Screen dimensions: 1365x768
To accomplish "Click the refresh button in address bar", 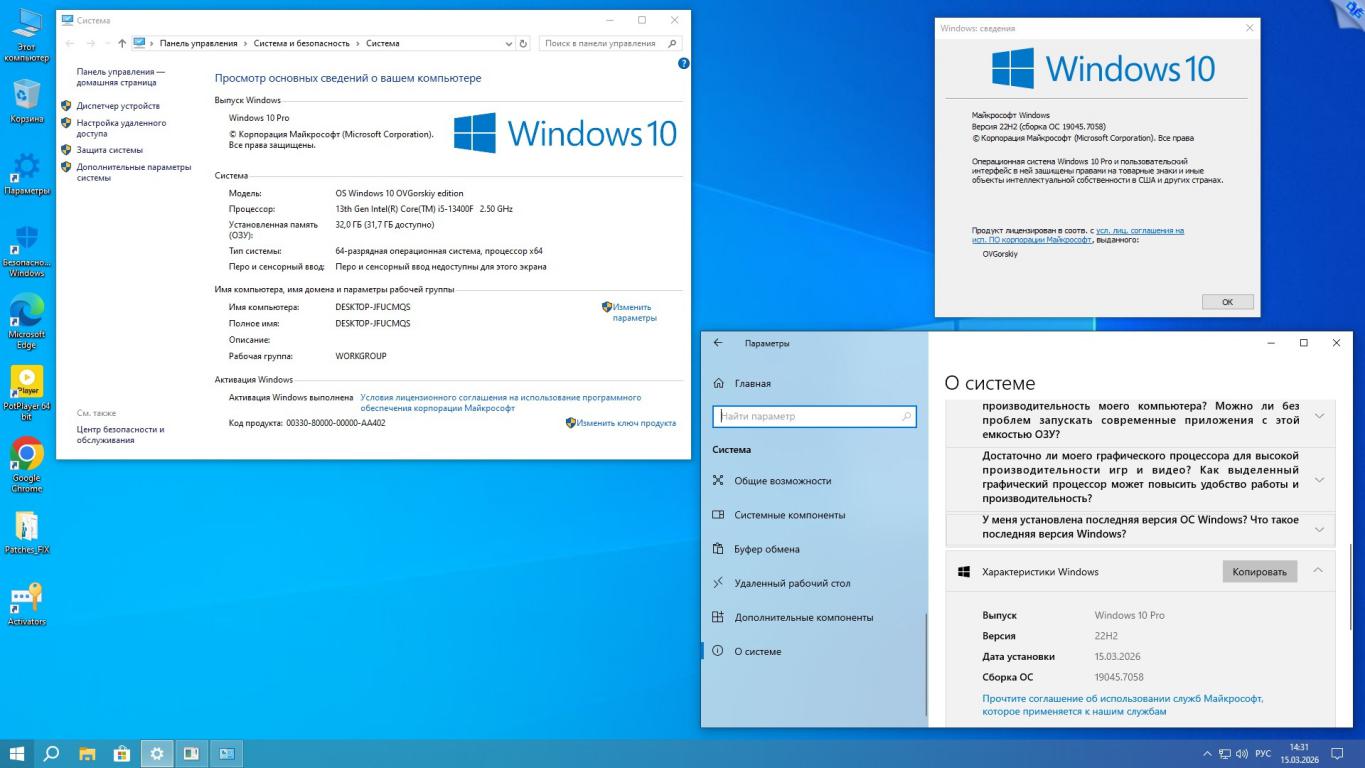I will click(523, 44).
